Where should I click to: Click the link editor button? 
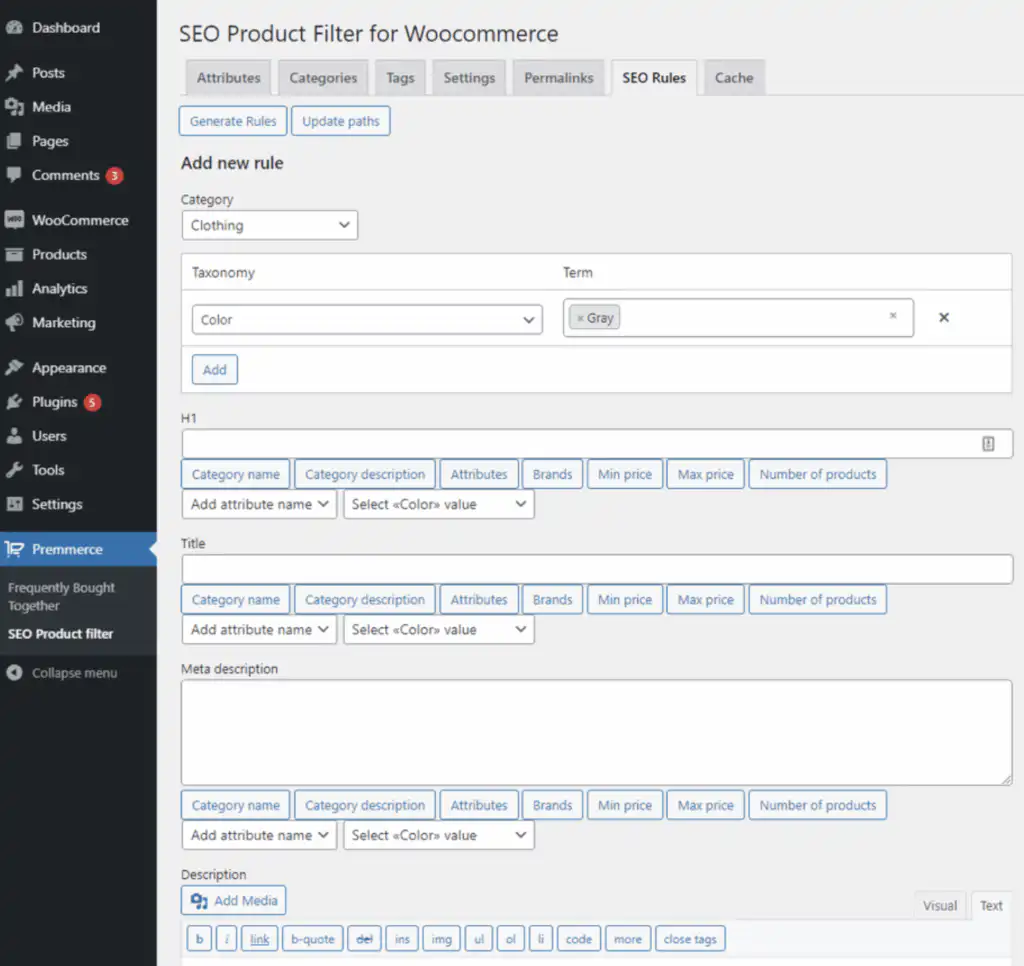pos(259,939)
